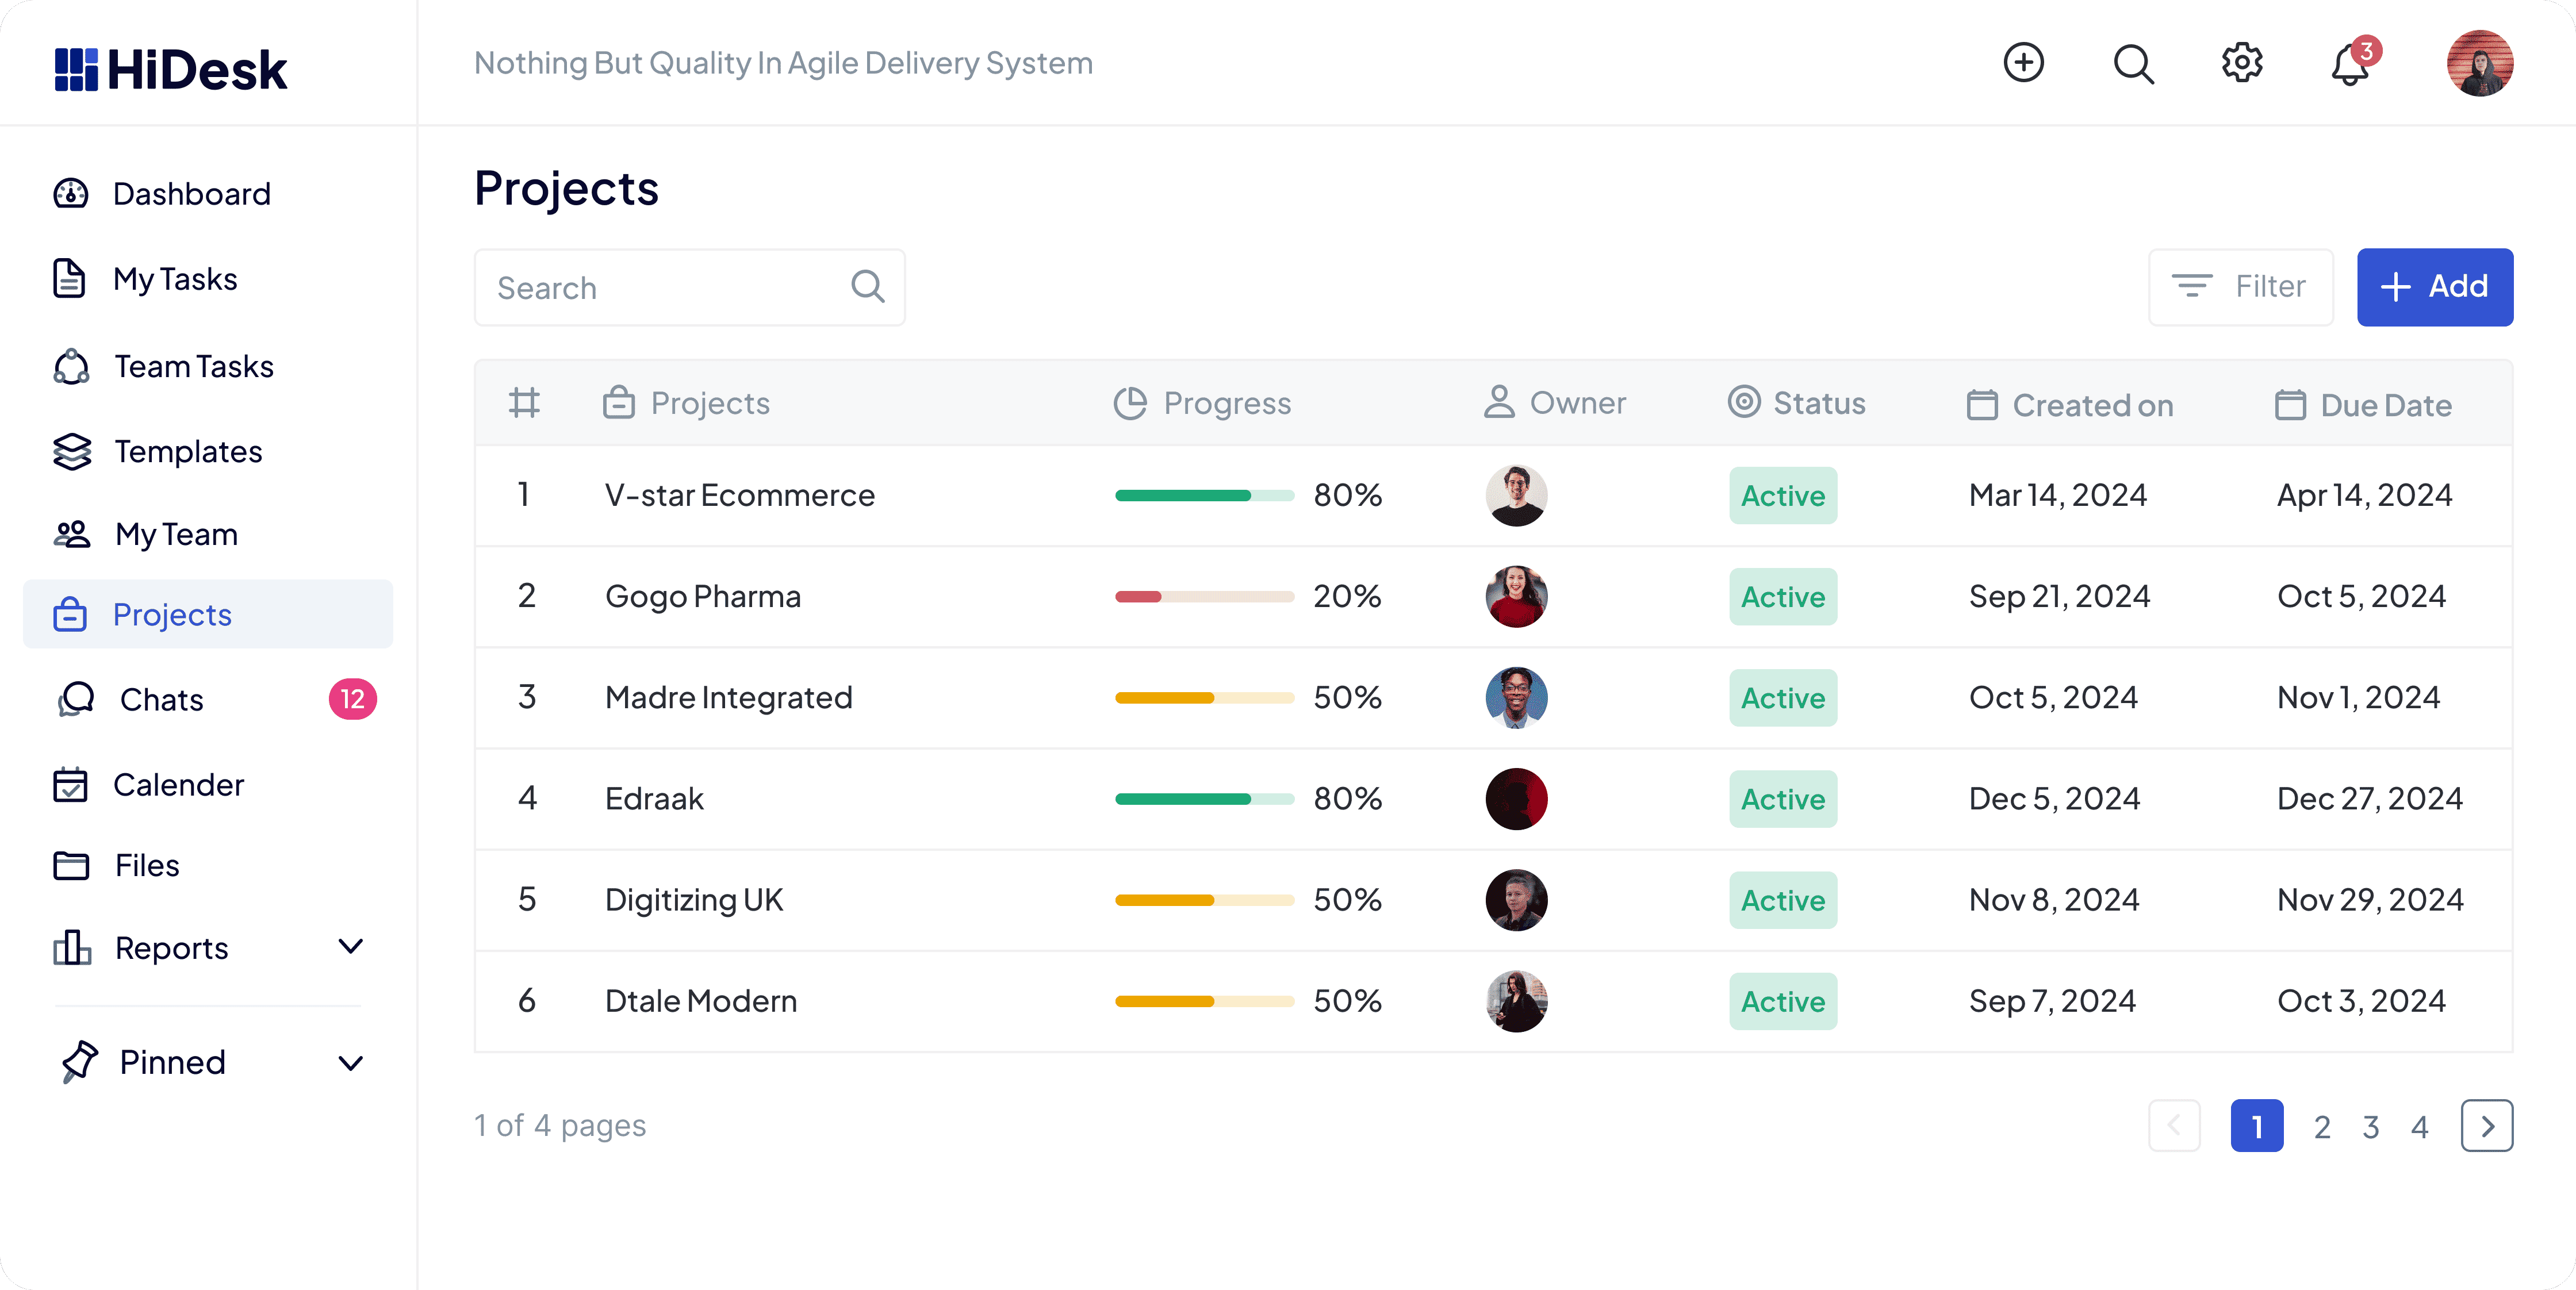The width and height of the screenshot is (2576, 1290).
Task: Open the header search magnifier icon
Action: pyautogui.click(x=2132, y=64)
